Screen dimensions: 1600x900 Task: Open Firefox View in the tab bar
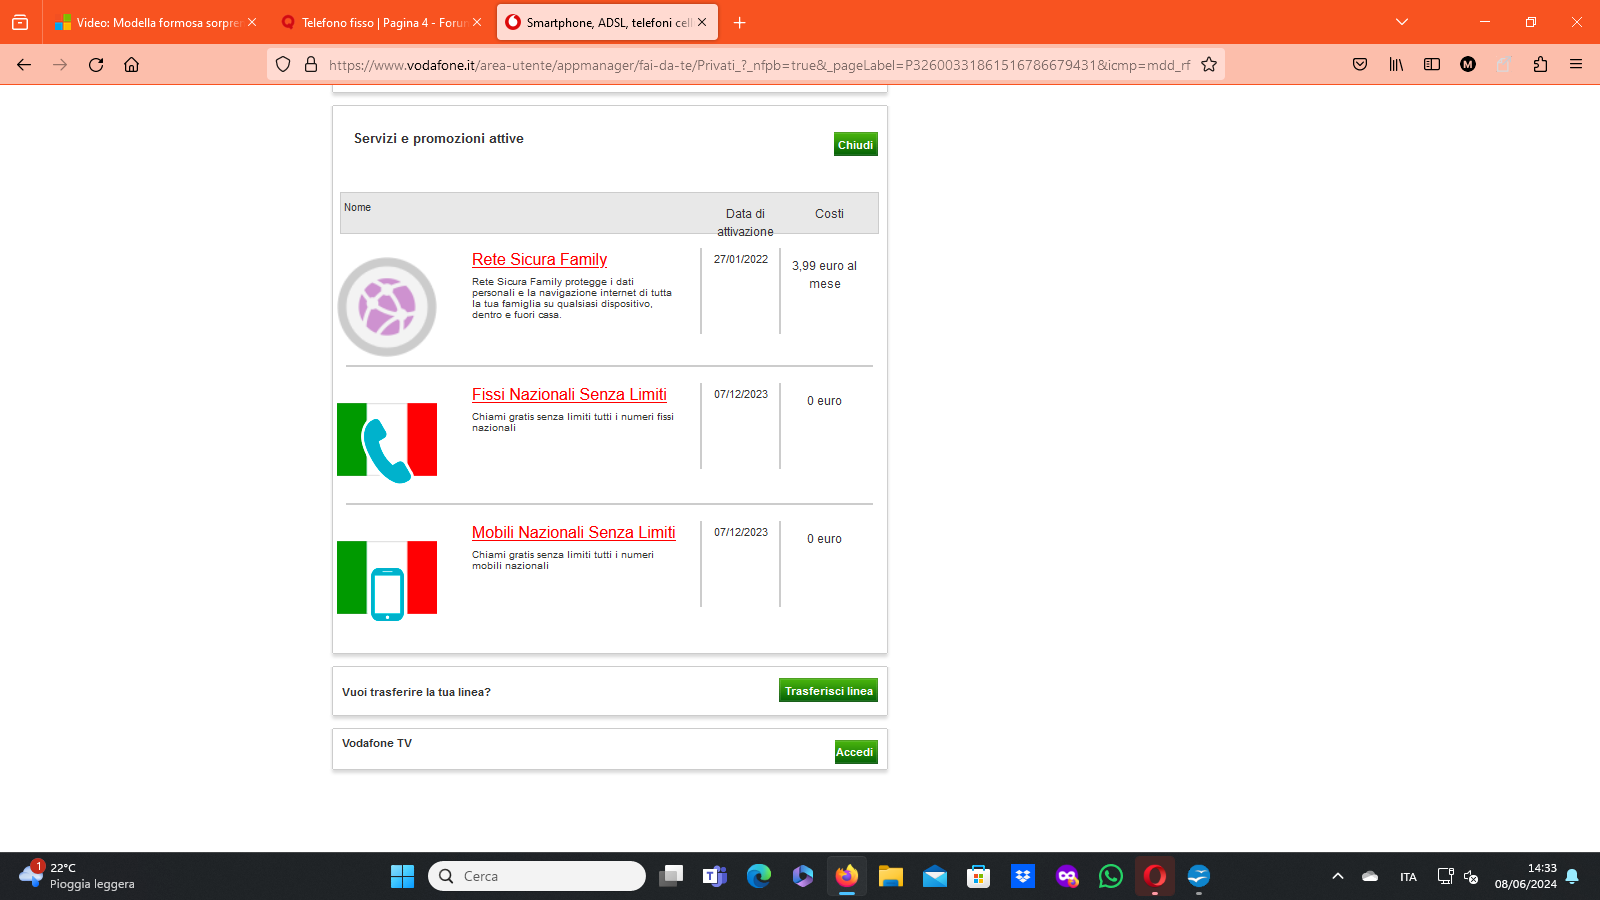20,22
